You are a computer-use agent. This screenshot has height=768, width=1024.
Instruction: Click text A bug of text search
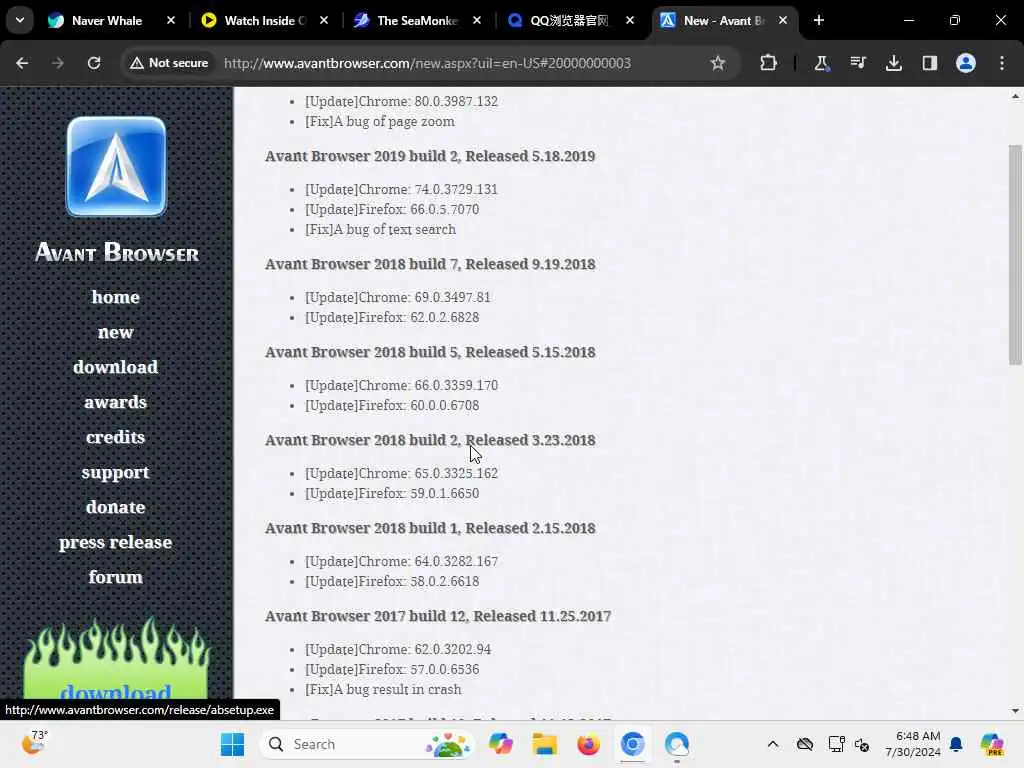pyautogui.click(x=395, y=229)
